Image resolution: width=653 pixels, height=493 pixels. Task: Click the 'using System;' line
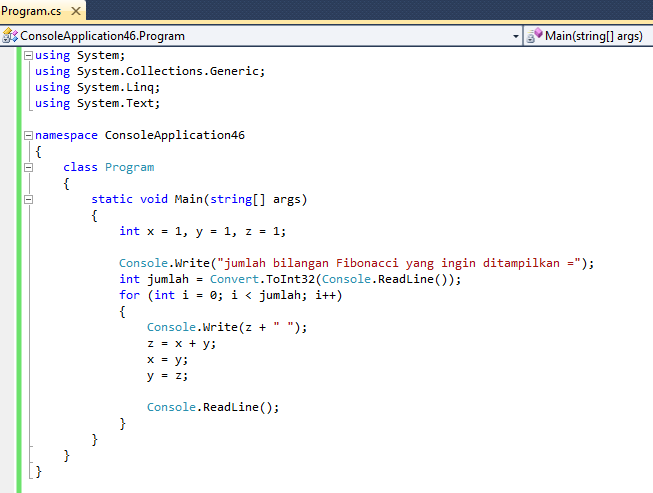pyautogui.click(x=80, y=55)
